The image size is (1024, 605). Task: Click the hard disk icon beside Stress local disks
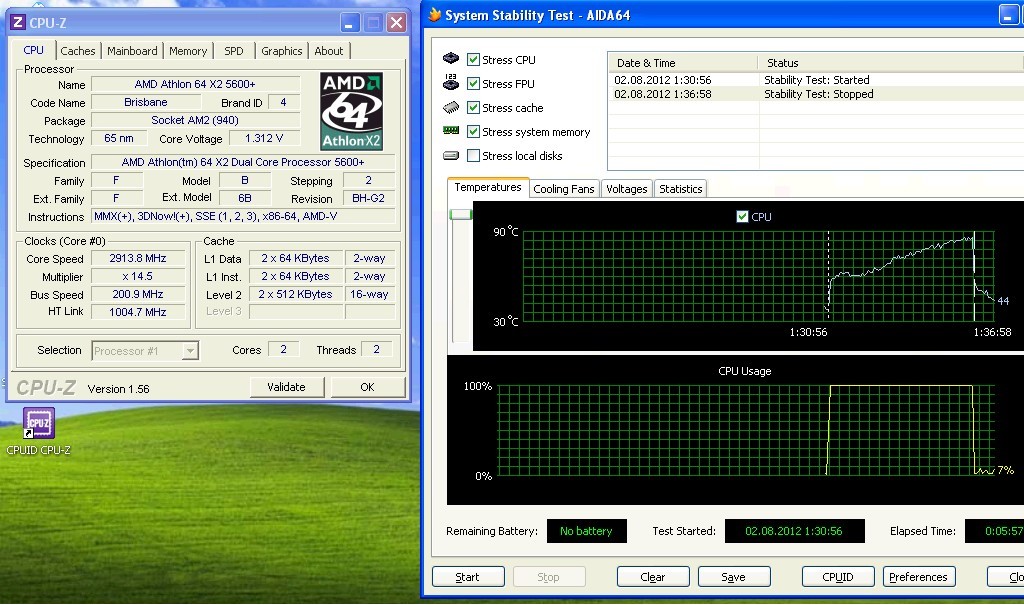[x=451, y=155]
